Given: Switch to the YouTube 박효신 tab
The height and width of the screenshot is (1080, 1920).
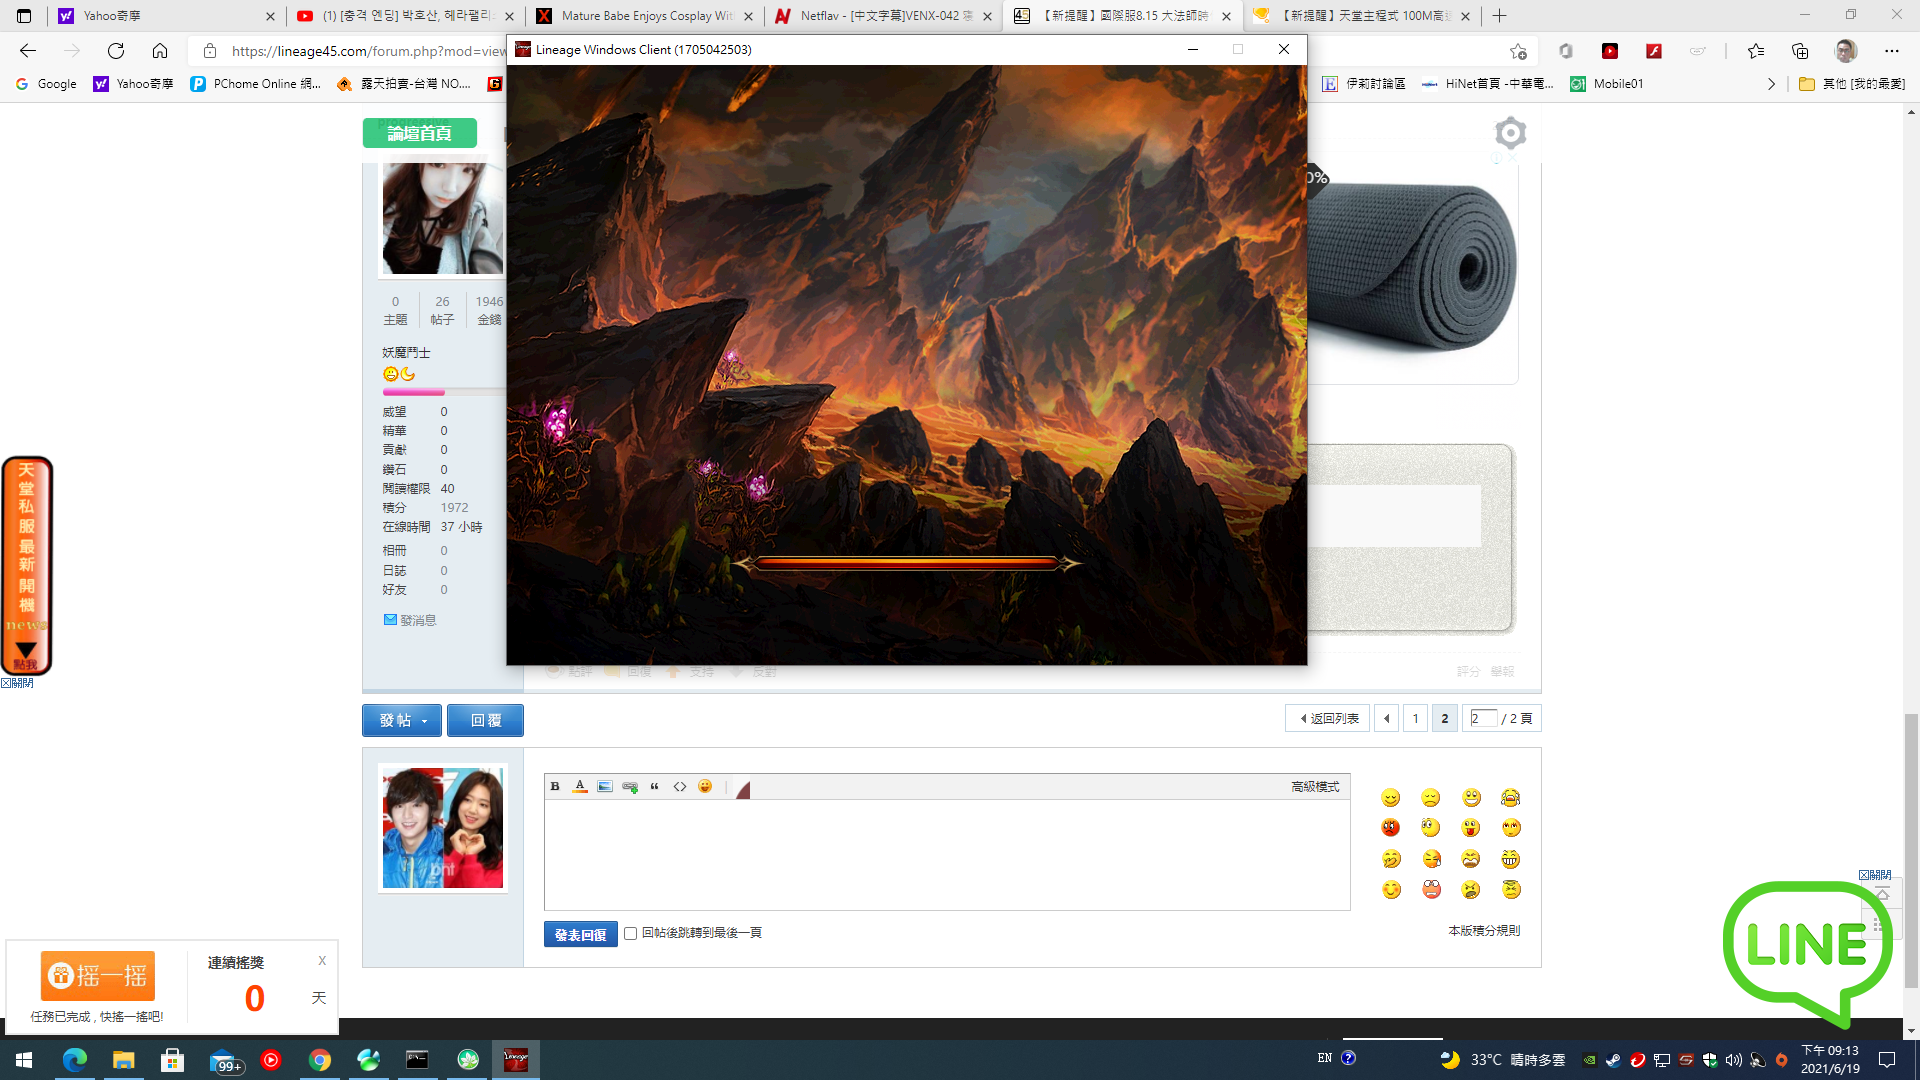Looking at the screenshot, I should pos(406,16).
